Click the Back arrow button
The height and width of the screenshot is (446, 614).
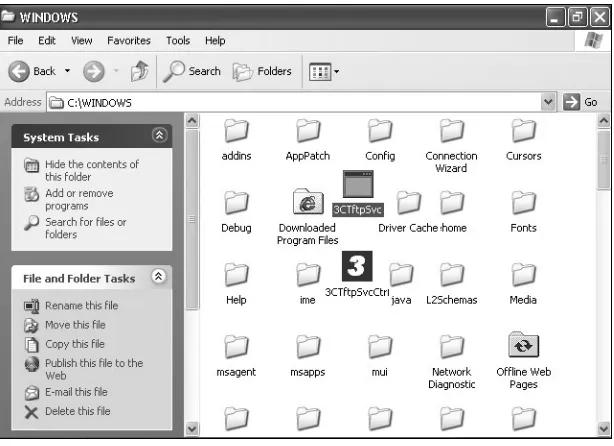click(19, 71)
